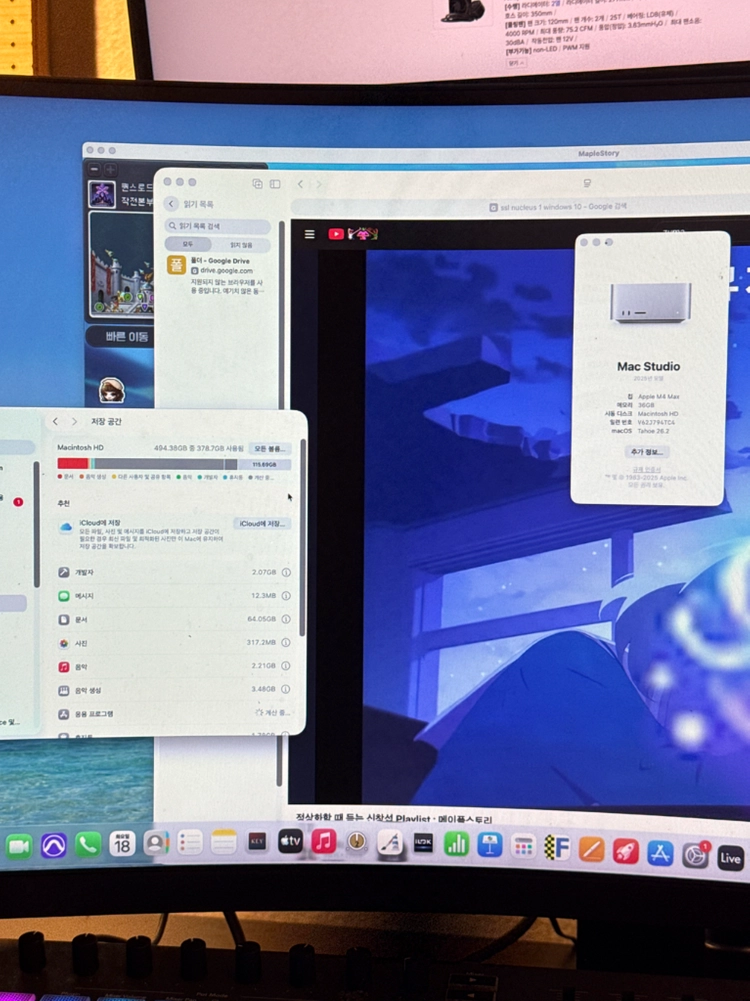
Task: Click the red rocket app in Dock
Action: (x=626, y=852)
